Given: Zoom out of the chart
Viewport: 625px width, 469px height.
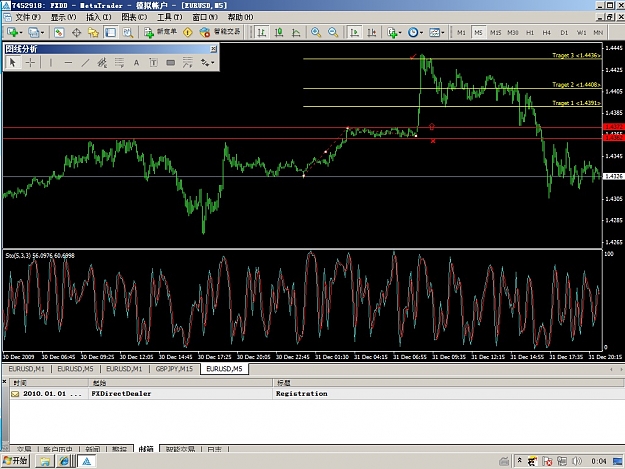Looking at the screenshot, I should click(333, 33).
